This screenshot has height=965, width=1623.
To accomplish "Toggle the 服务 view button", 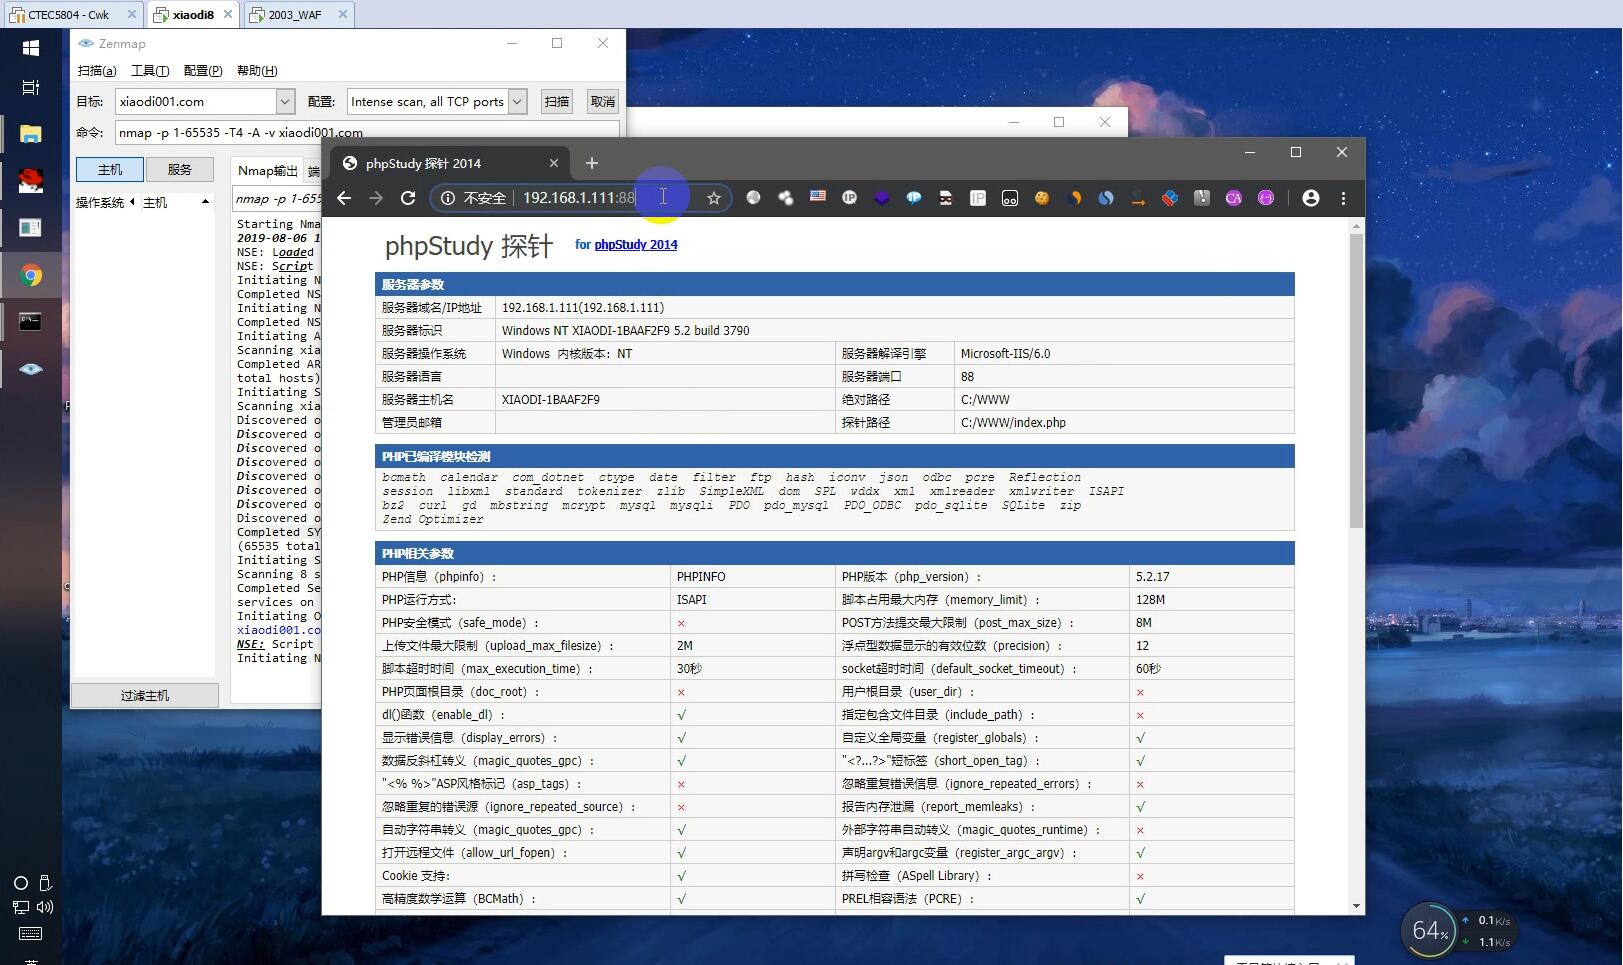I will point(180,170).
